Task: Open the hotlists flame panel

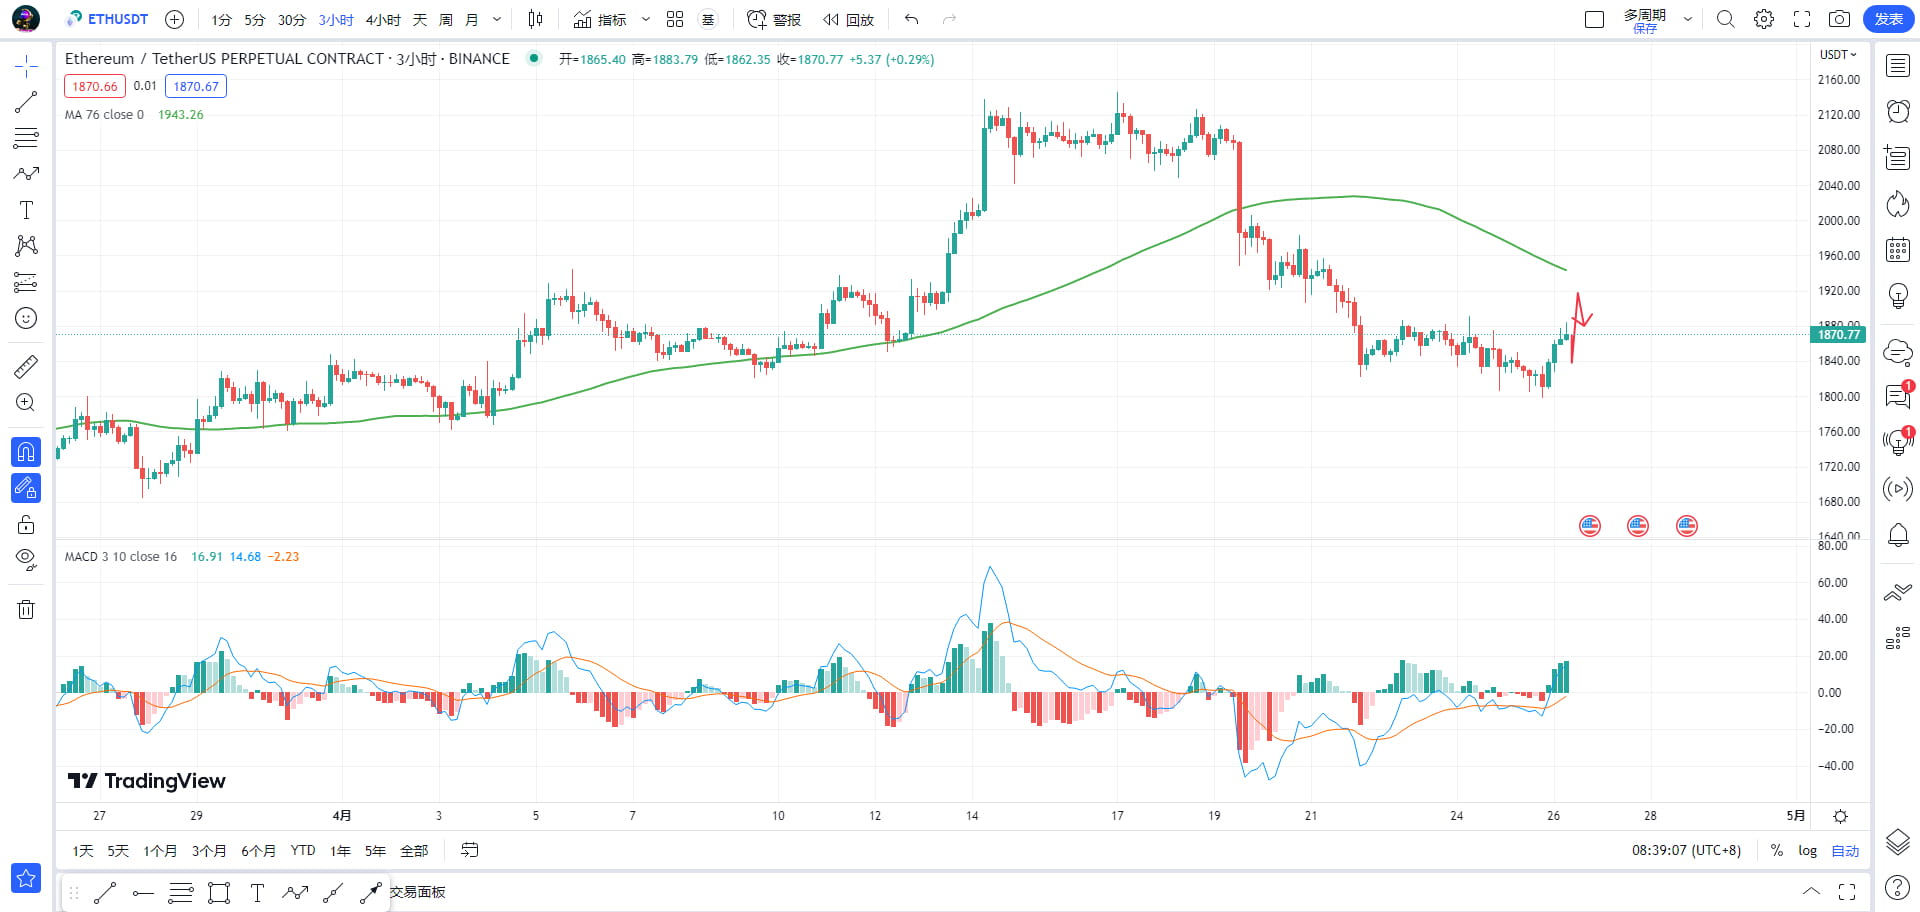Action: (1898, 204)
